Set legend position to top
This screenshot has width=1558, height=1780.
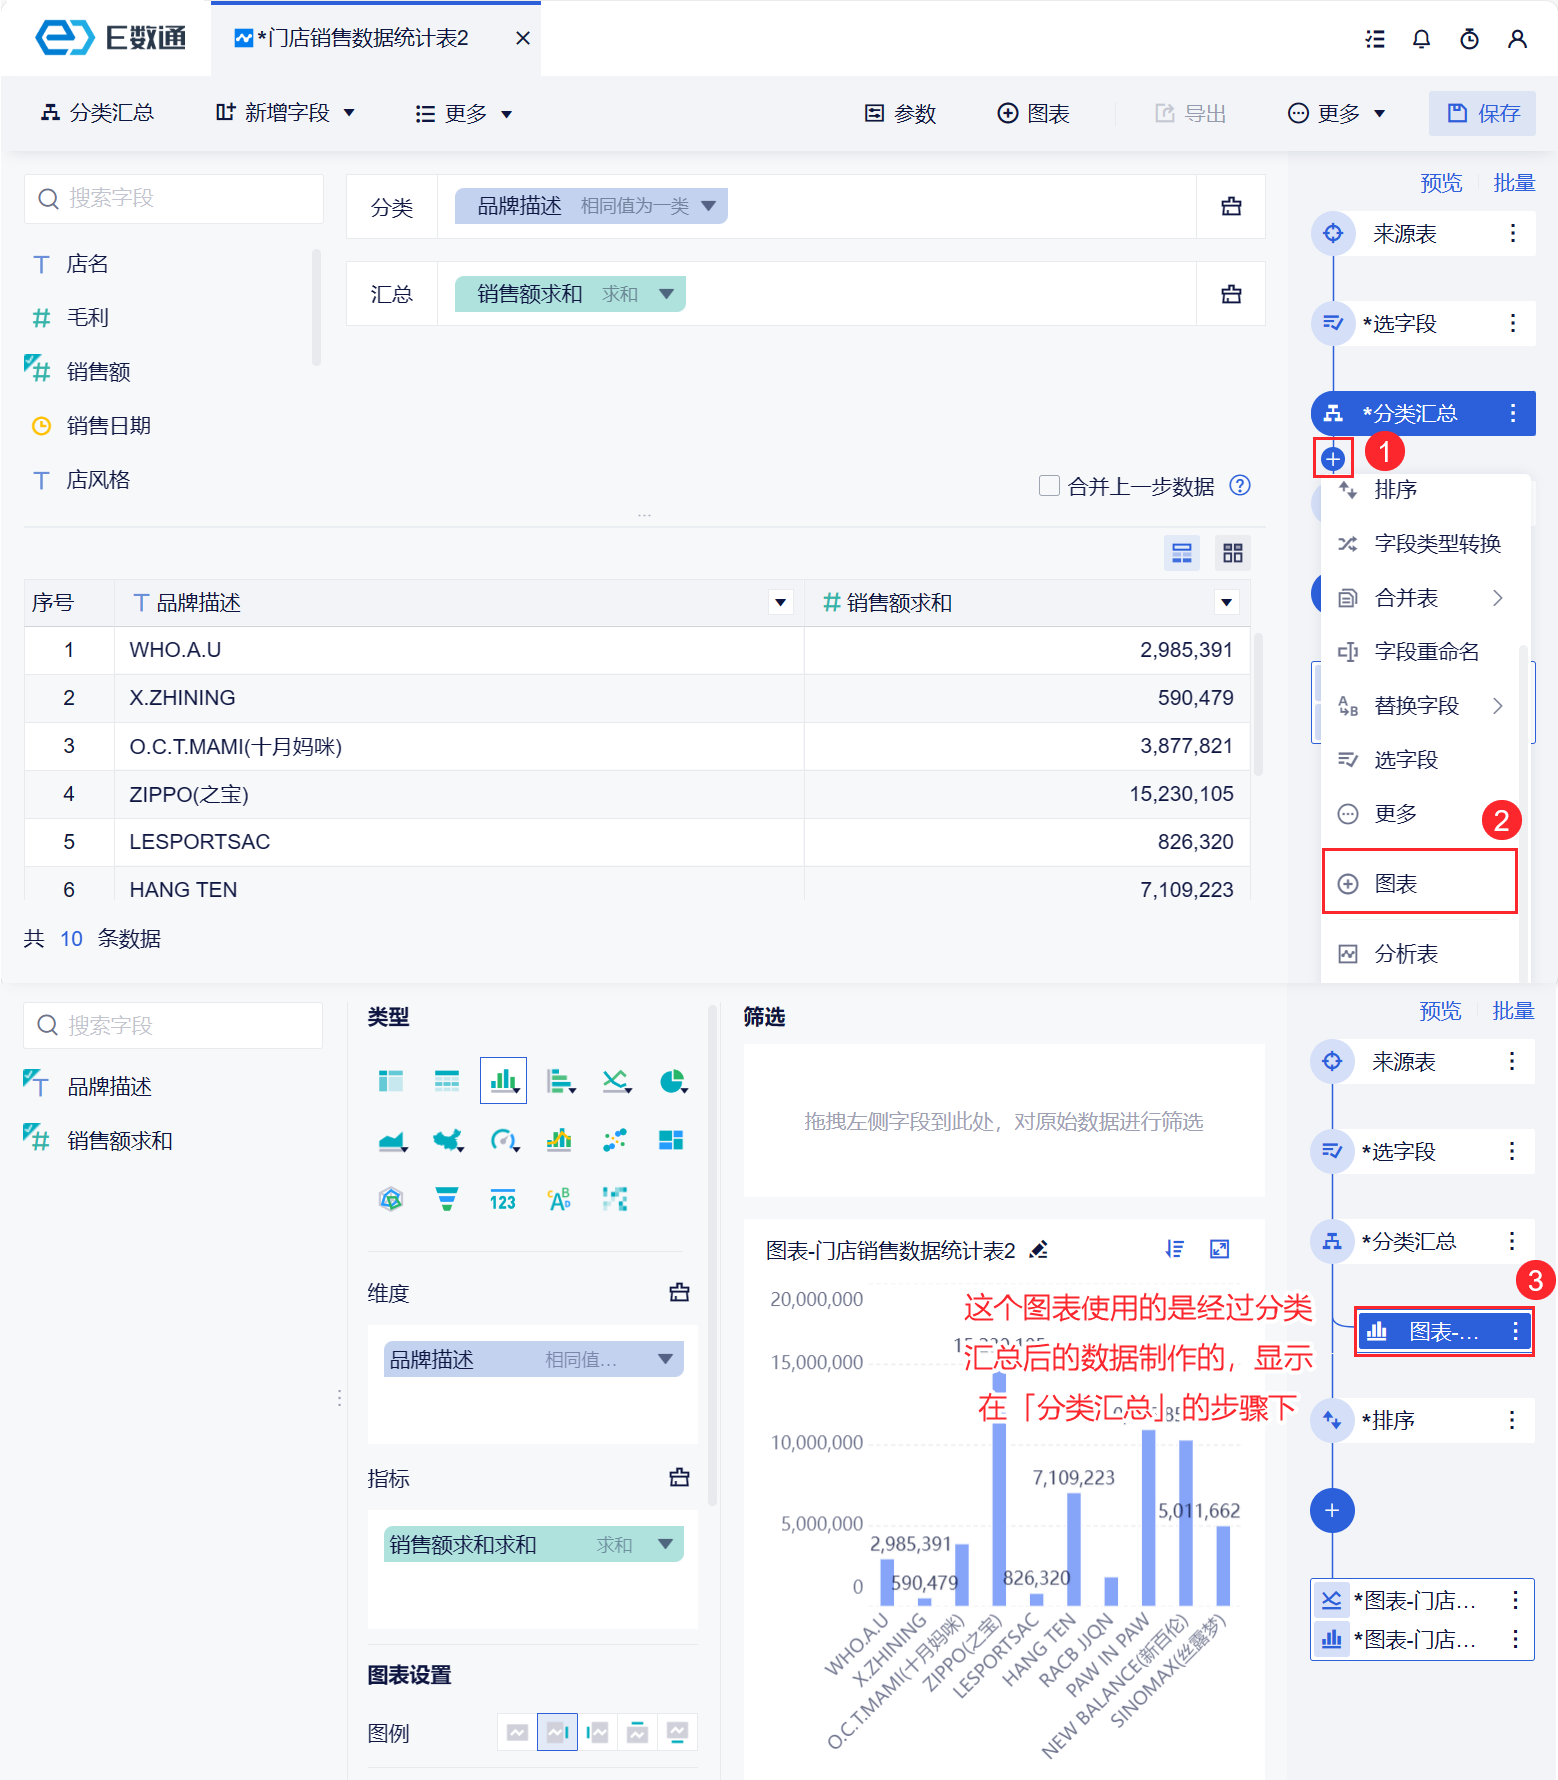[637, 1732]
